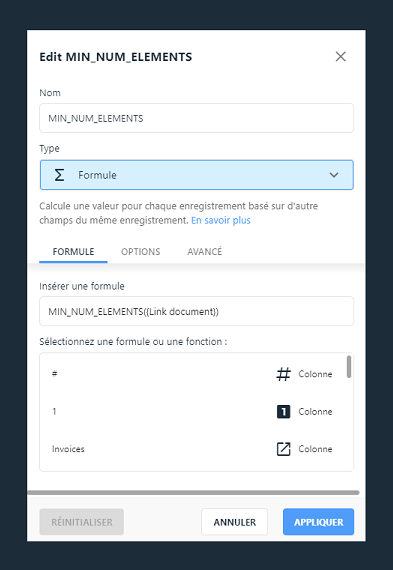Select the Invoices column entry
Image resolution: width=393 pixels, height=570 pixels.
(x=192, y=449)
